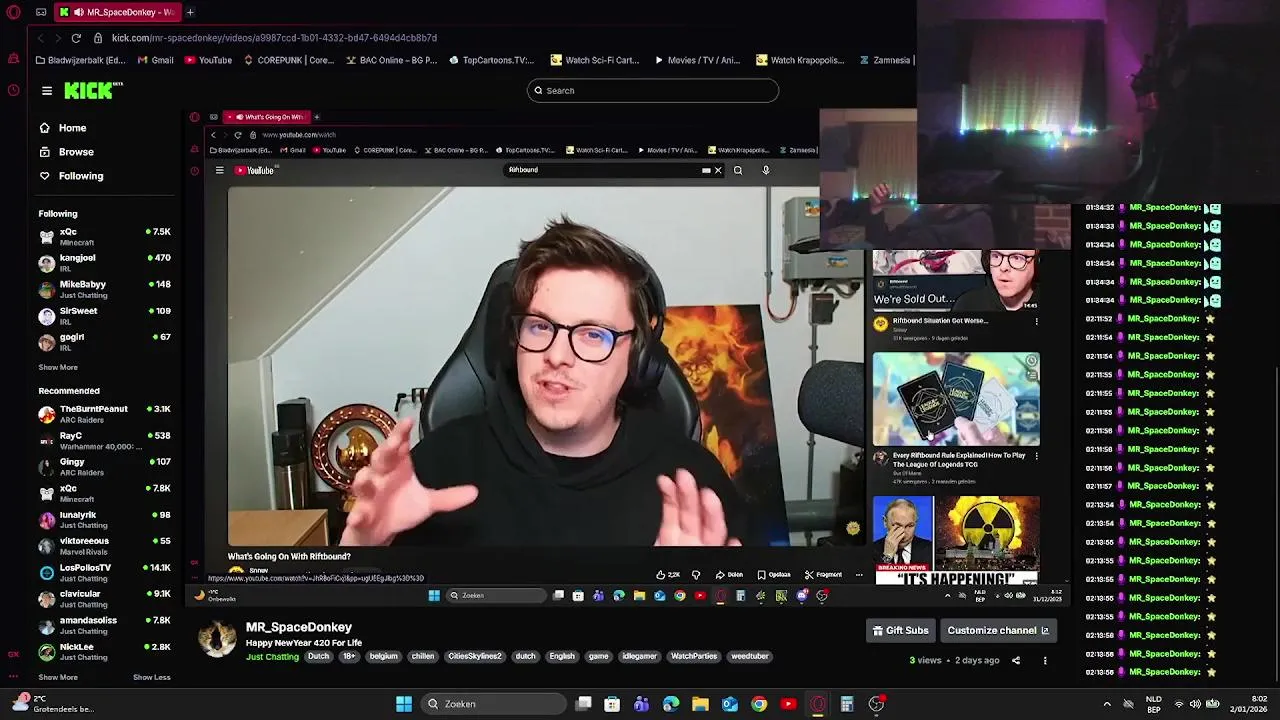Open SirSweet channel in sidebar

[104, 316]
